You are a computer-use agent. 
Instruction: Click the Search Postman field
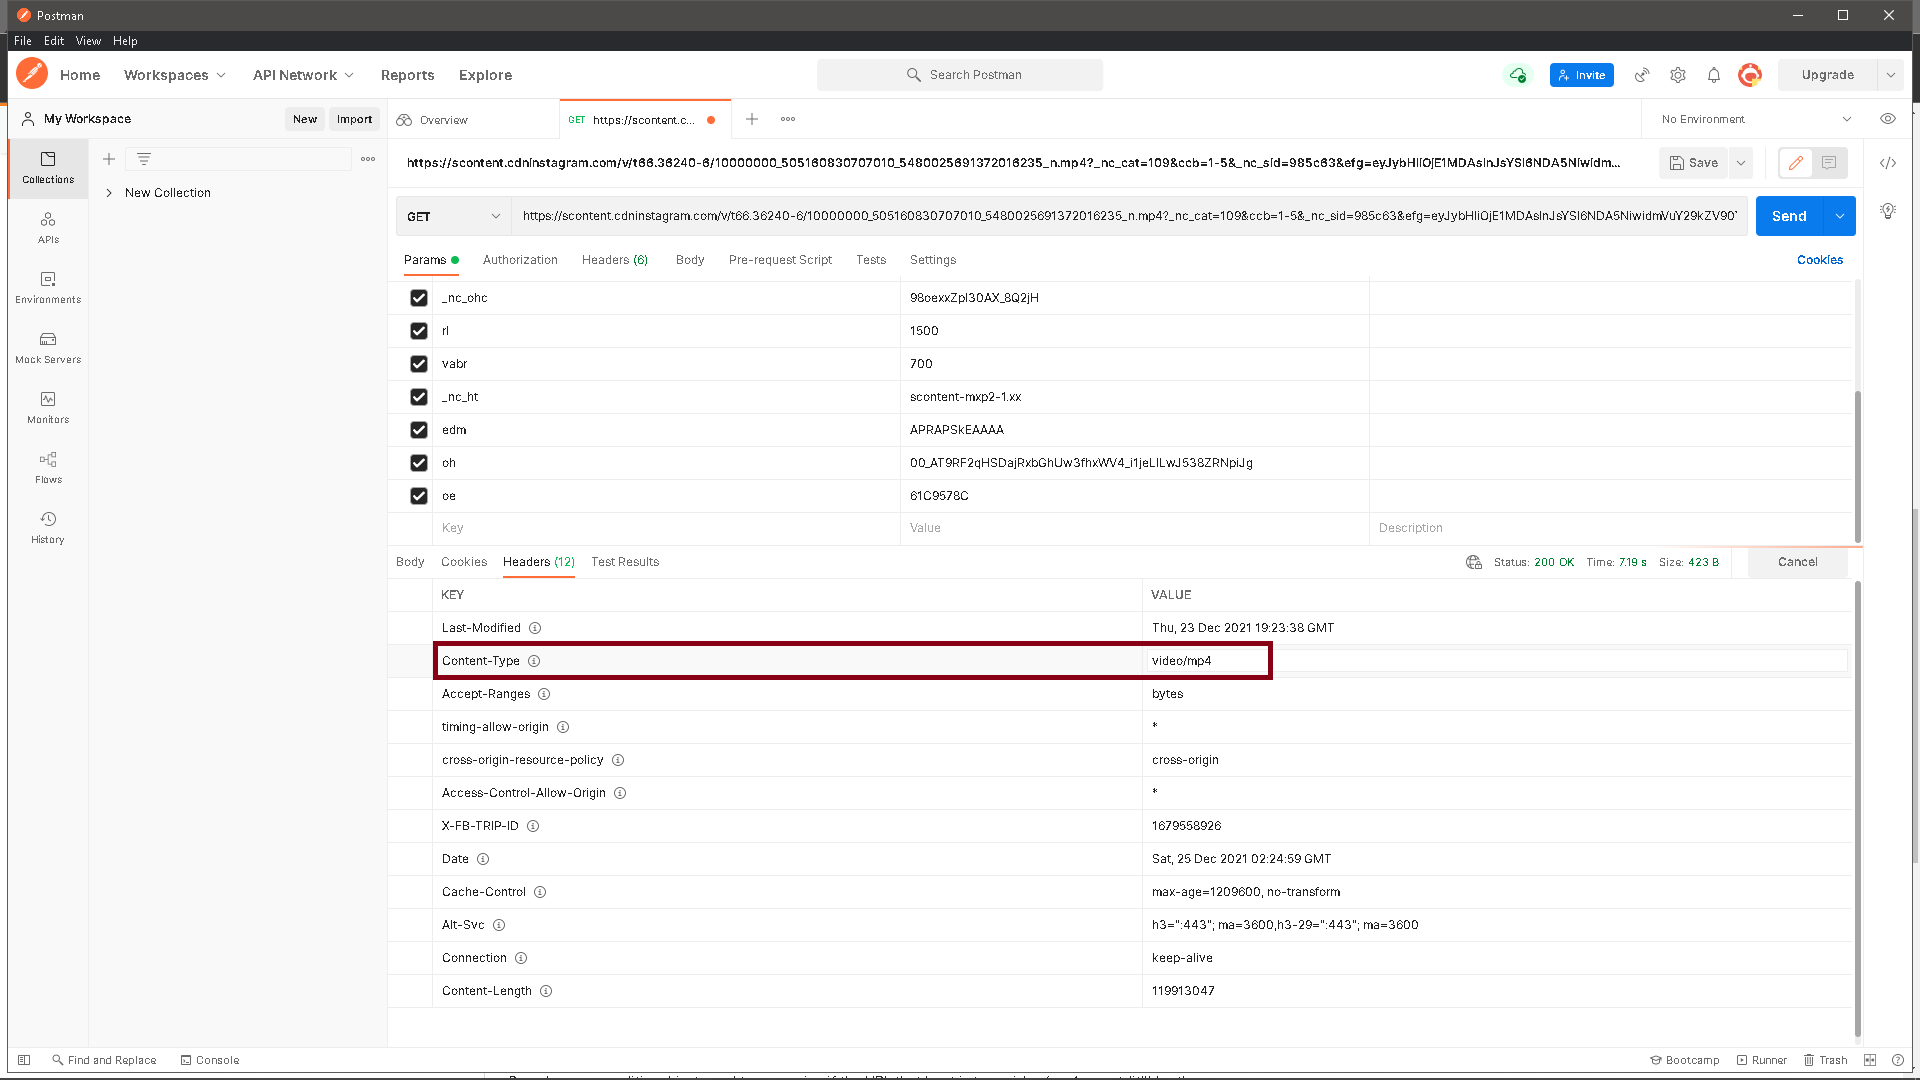pyautogui.click(x=960, y=75)
